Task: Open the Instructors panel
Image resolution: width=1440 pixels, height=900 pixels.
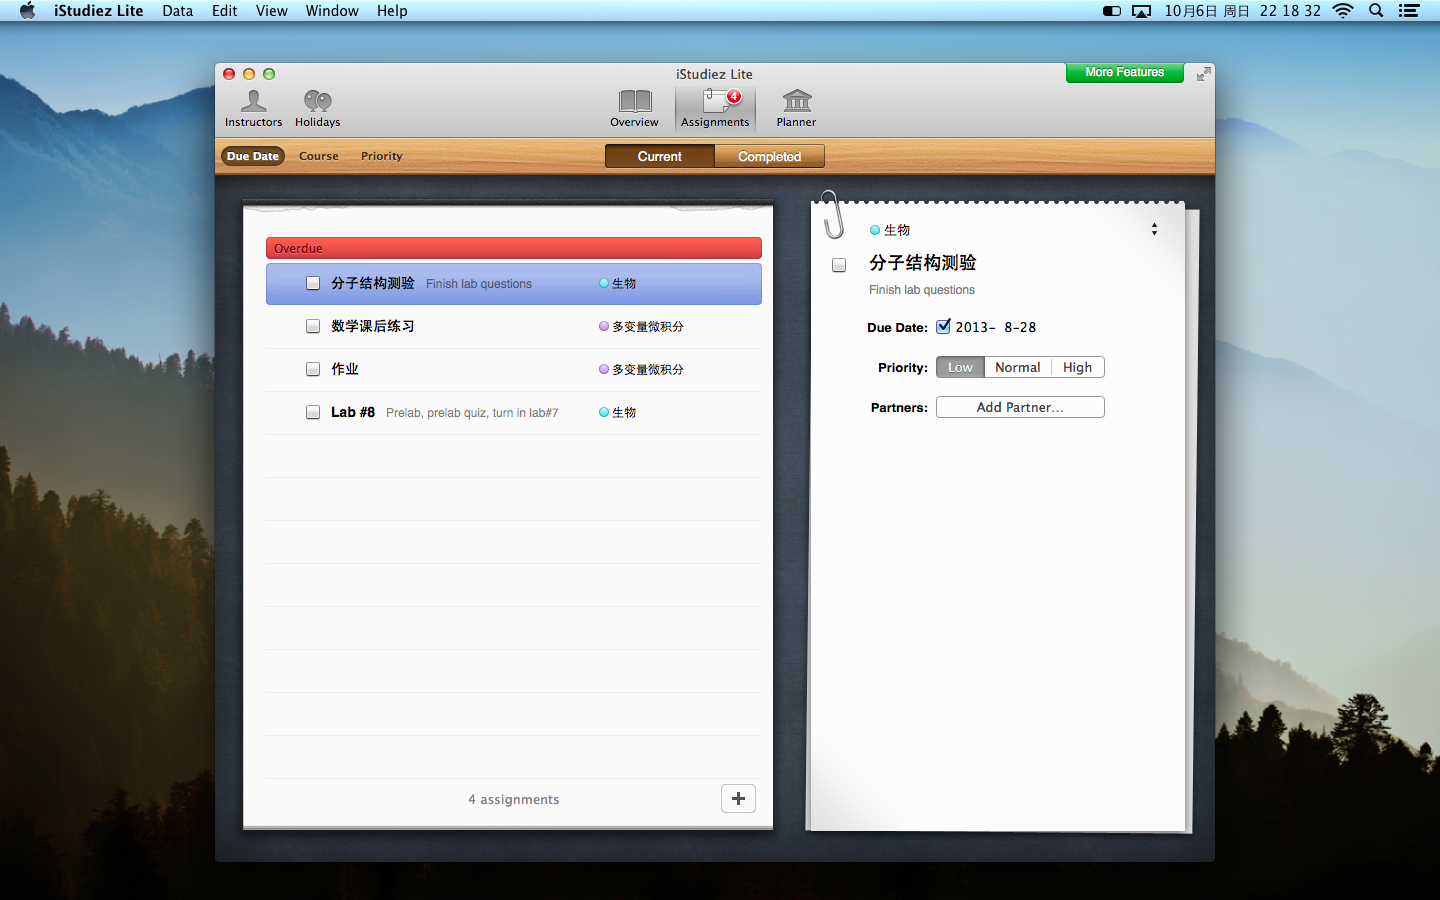Action: pos(253,109)
